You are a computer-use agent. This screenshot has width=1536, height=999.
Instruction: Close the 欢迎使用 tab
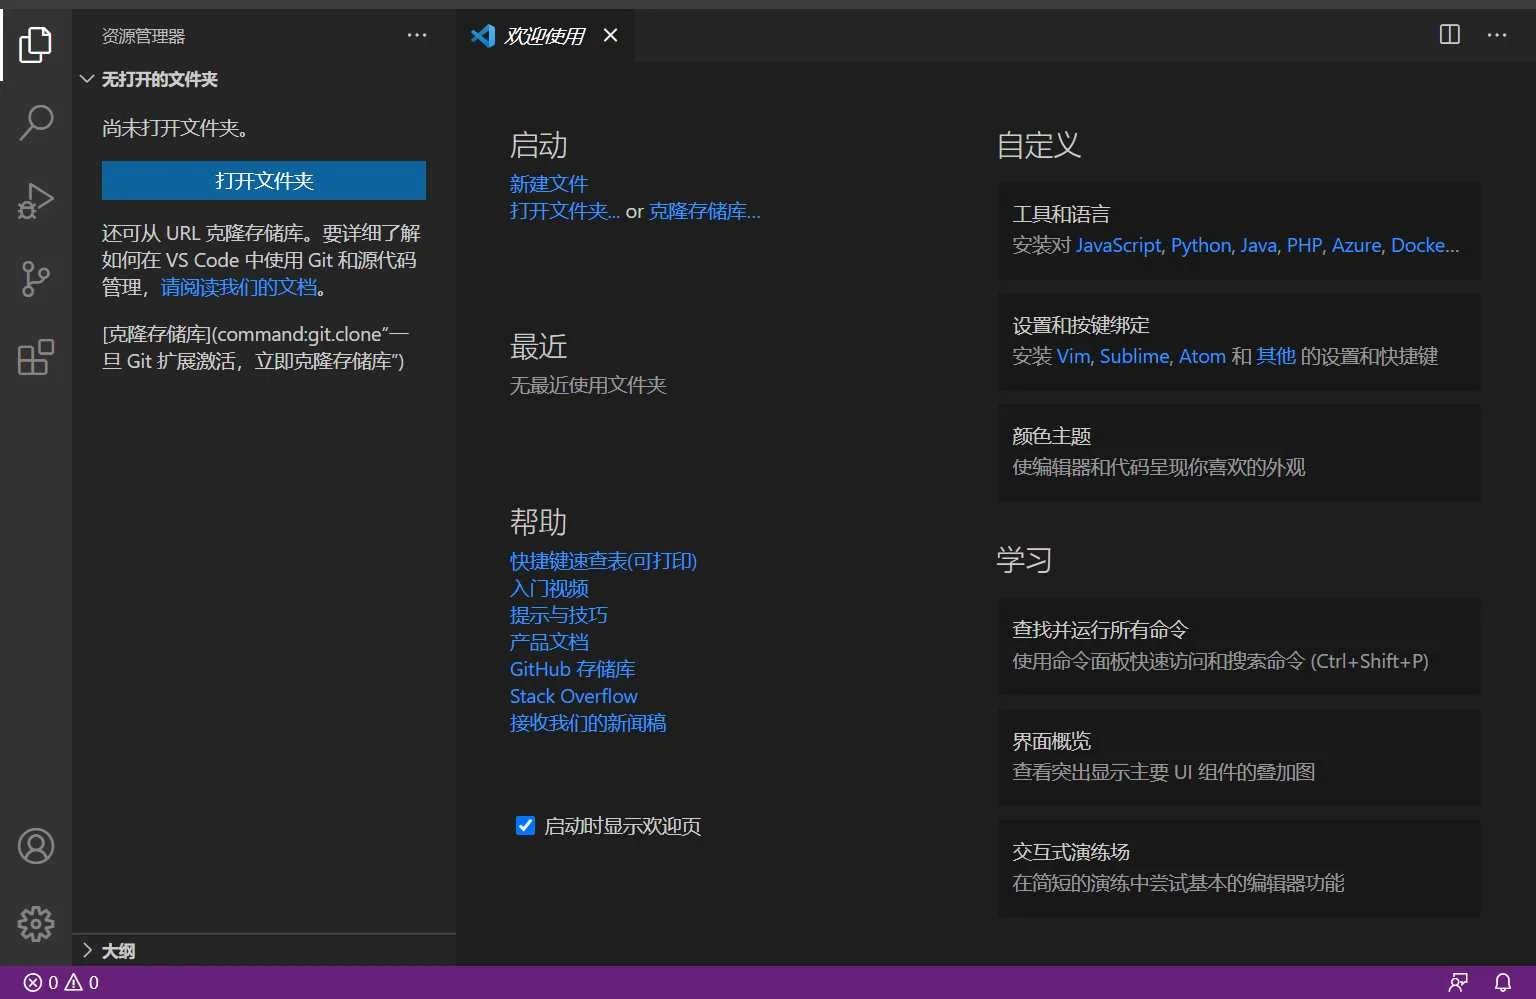pos(610,36)
